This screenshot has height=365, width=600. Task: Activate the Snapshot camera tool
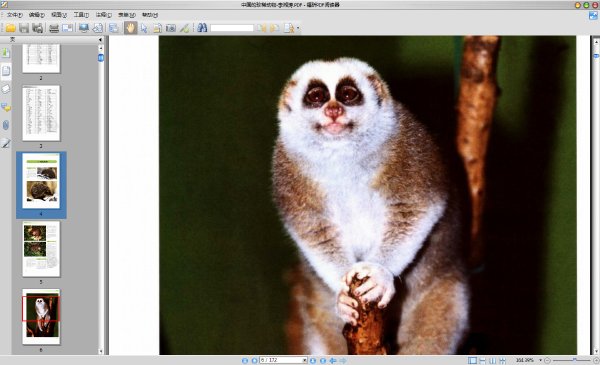pos(171,28)
